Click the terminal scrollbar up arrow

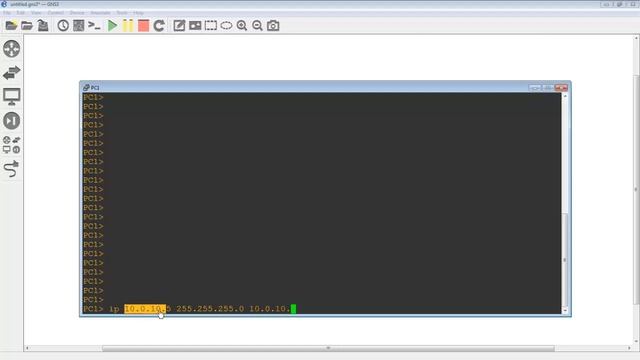pyautogui.click(x=565, y=96)
